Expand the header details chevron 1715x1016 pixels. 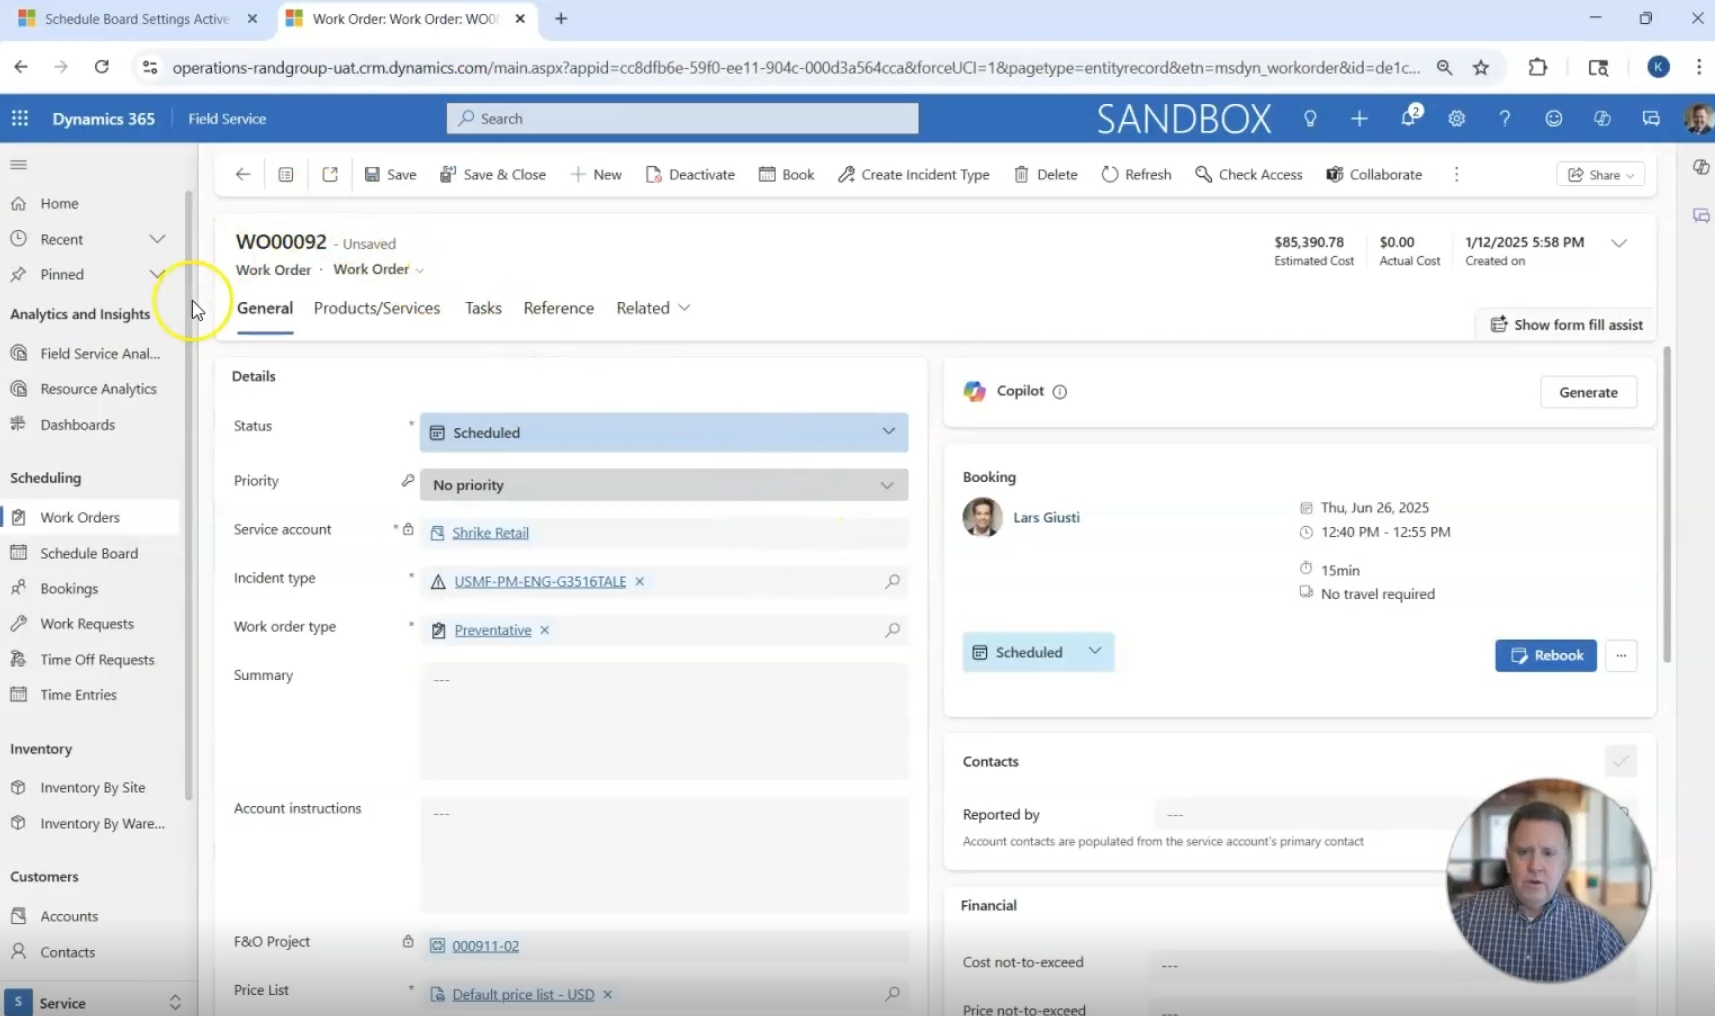(x=1619, y=243)
